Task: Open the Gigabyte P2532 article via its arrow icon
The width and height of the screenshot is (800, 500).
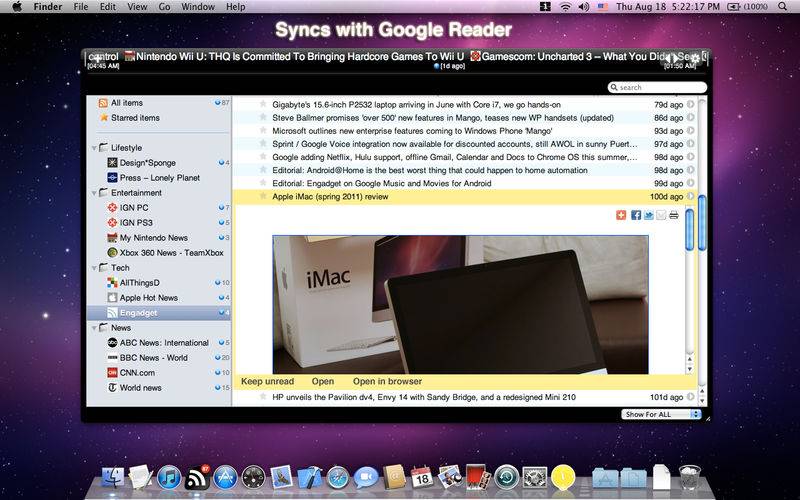Action: [690, 105]
